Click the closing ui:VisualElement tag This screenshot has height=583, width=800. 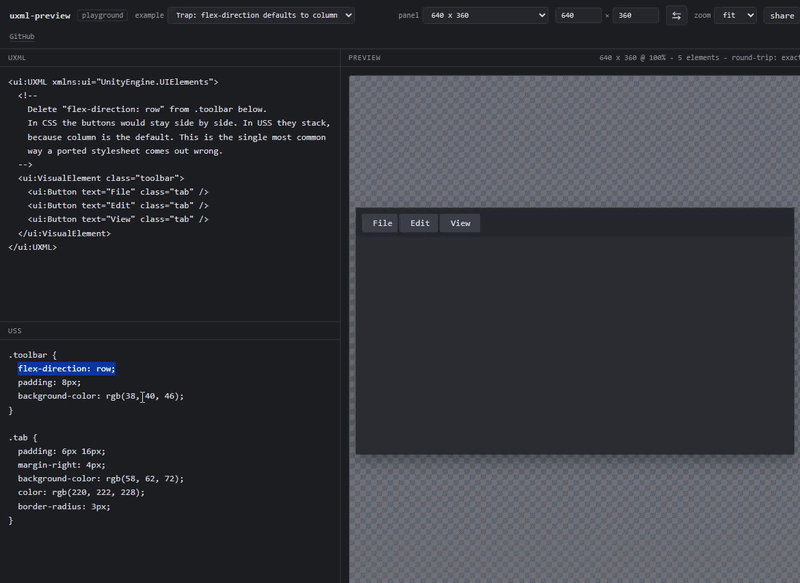(64, 233)
